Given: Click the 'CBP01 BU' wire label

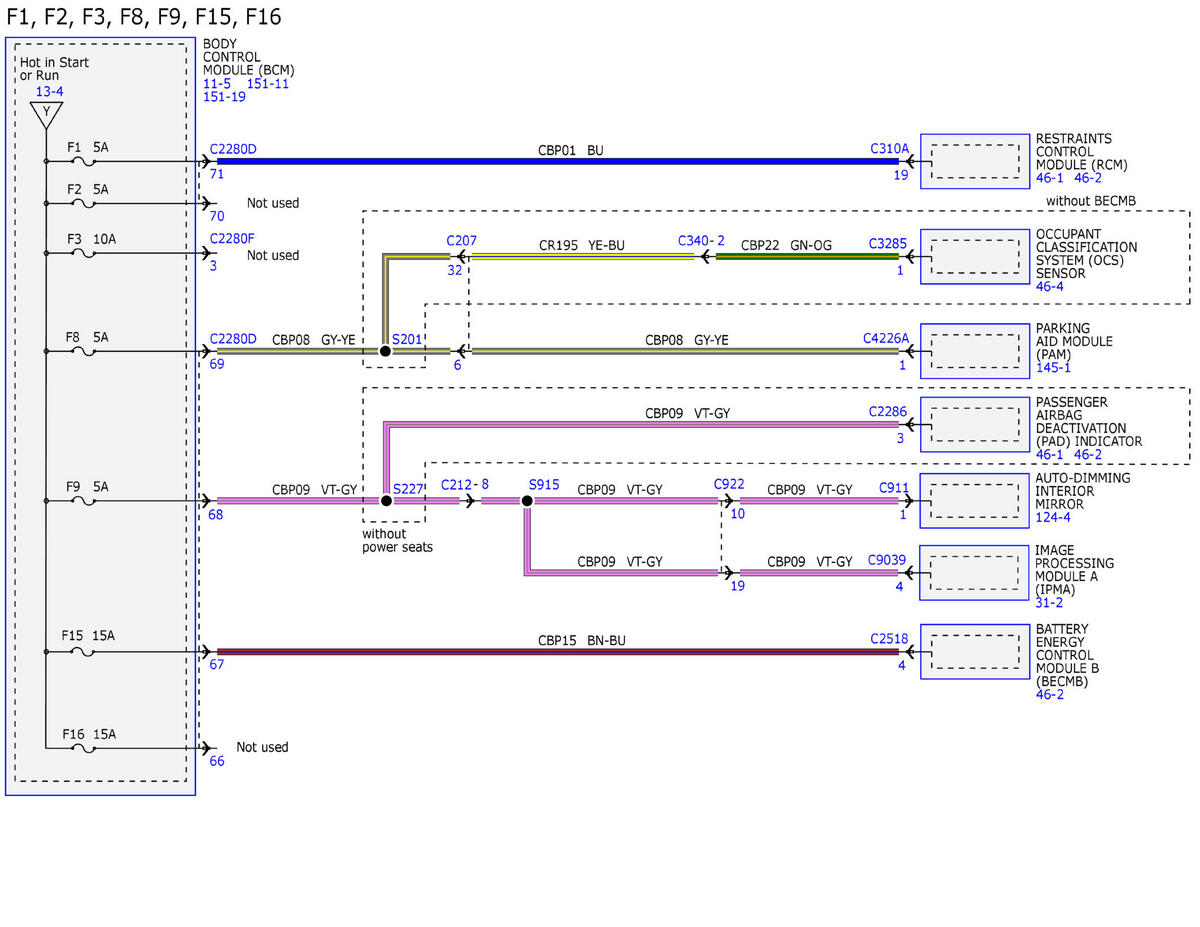Looking at the screenshot, I should [571, 150].
